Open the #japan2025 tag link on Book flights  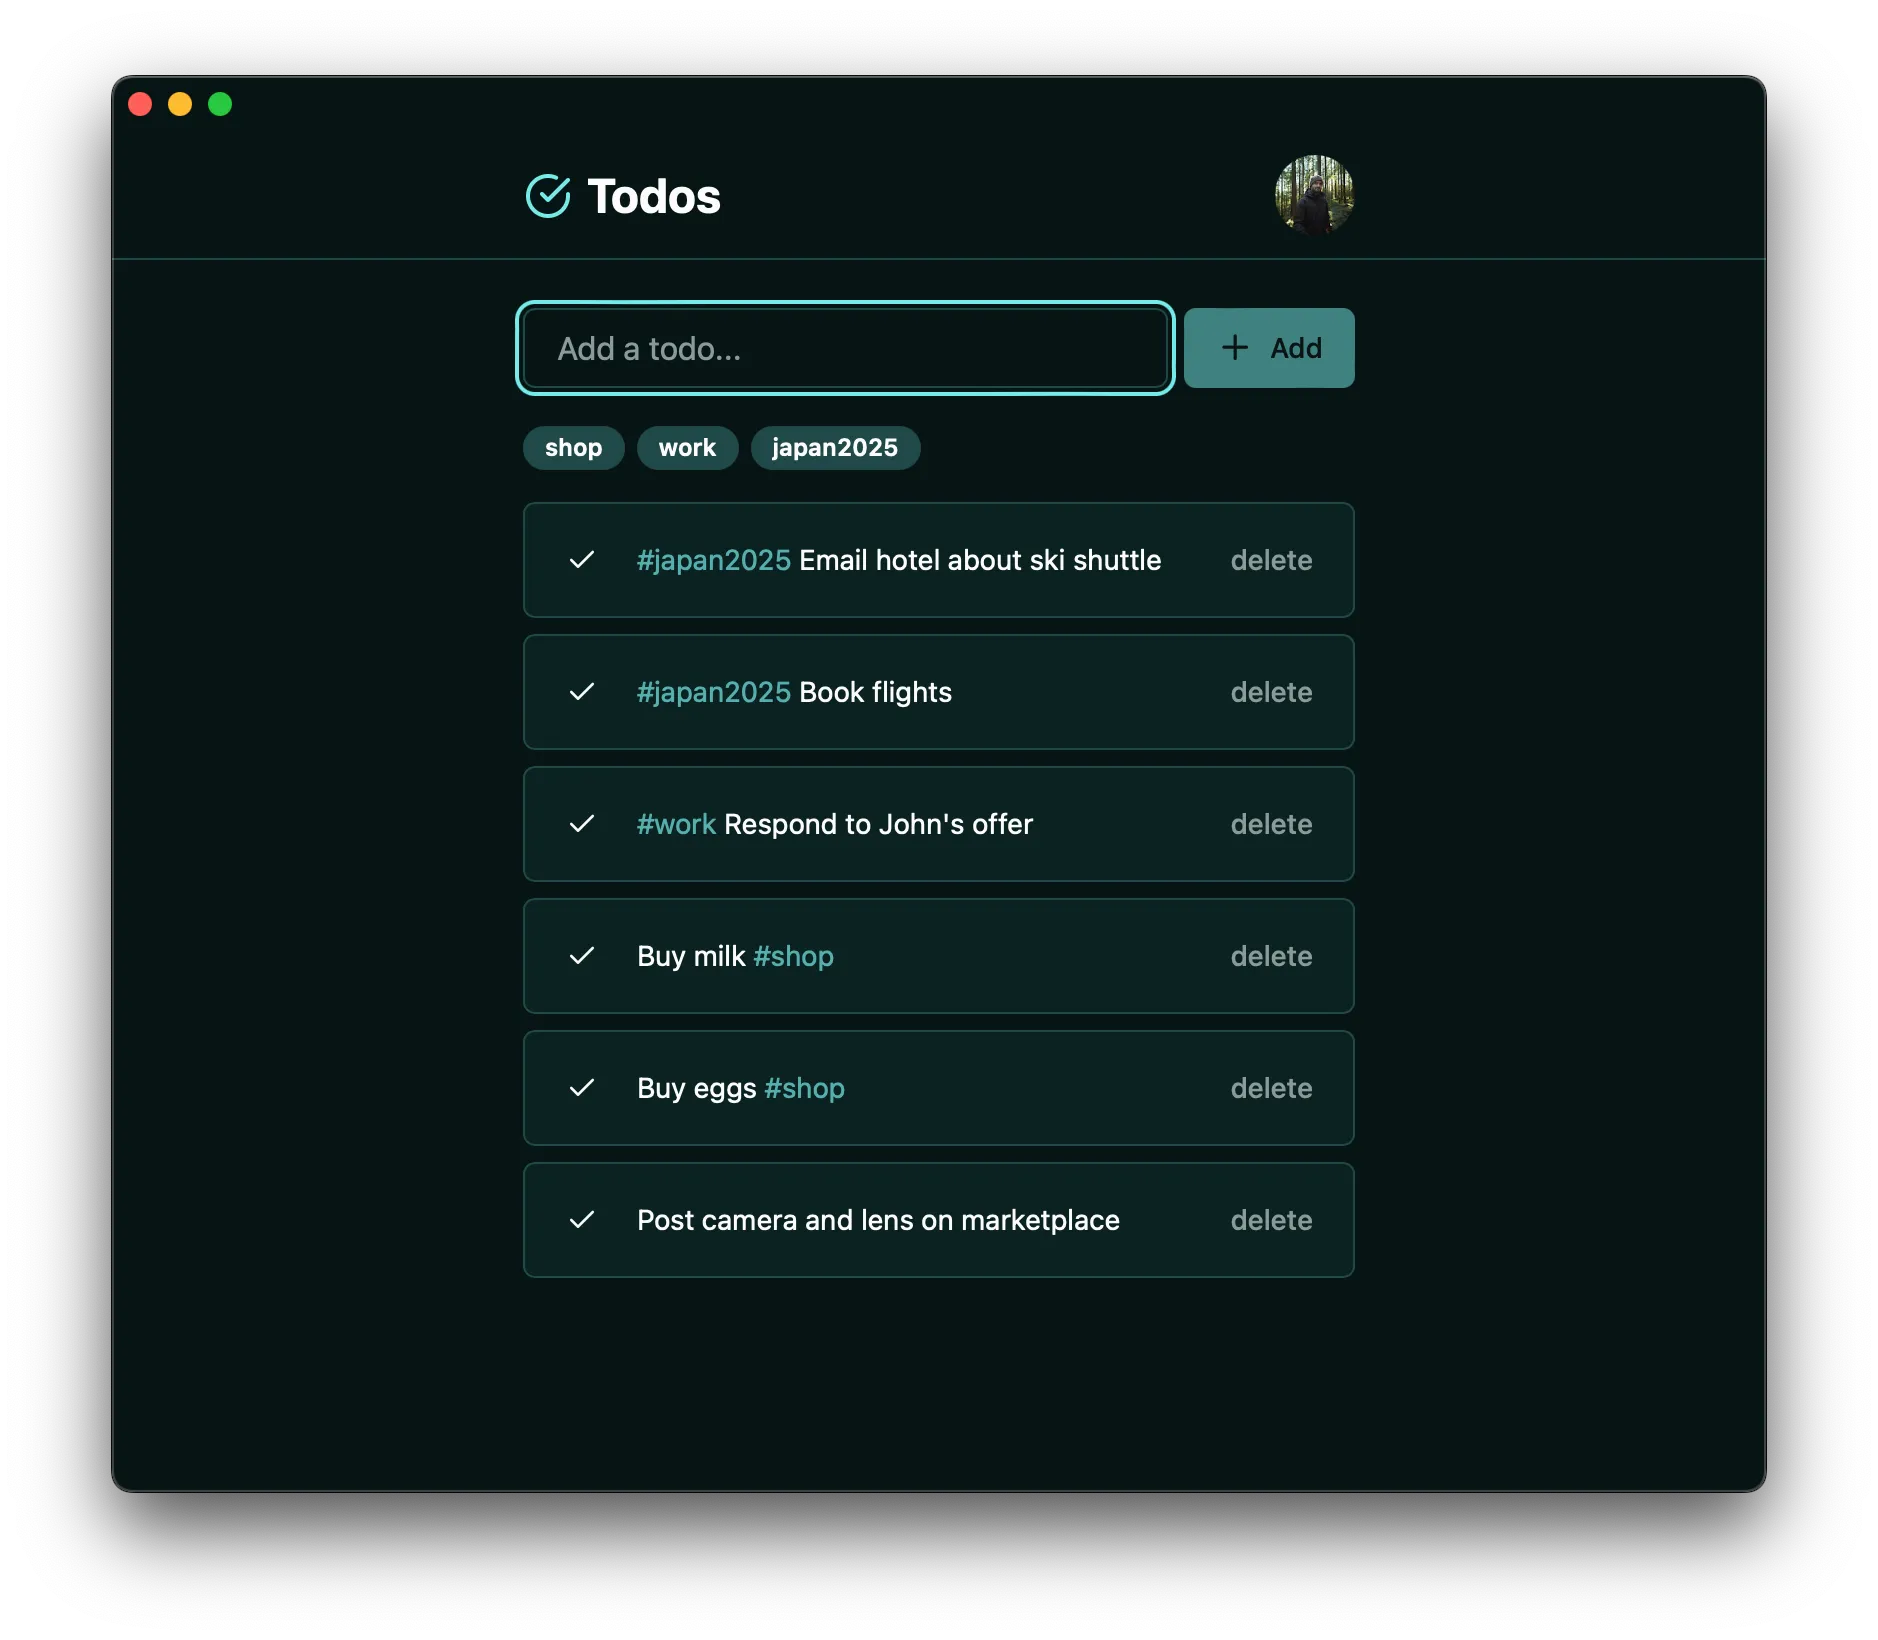click(x=714, y=692)
